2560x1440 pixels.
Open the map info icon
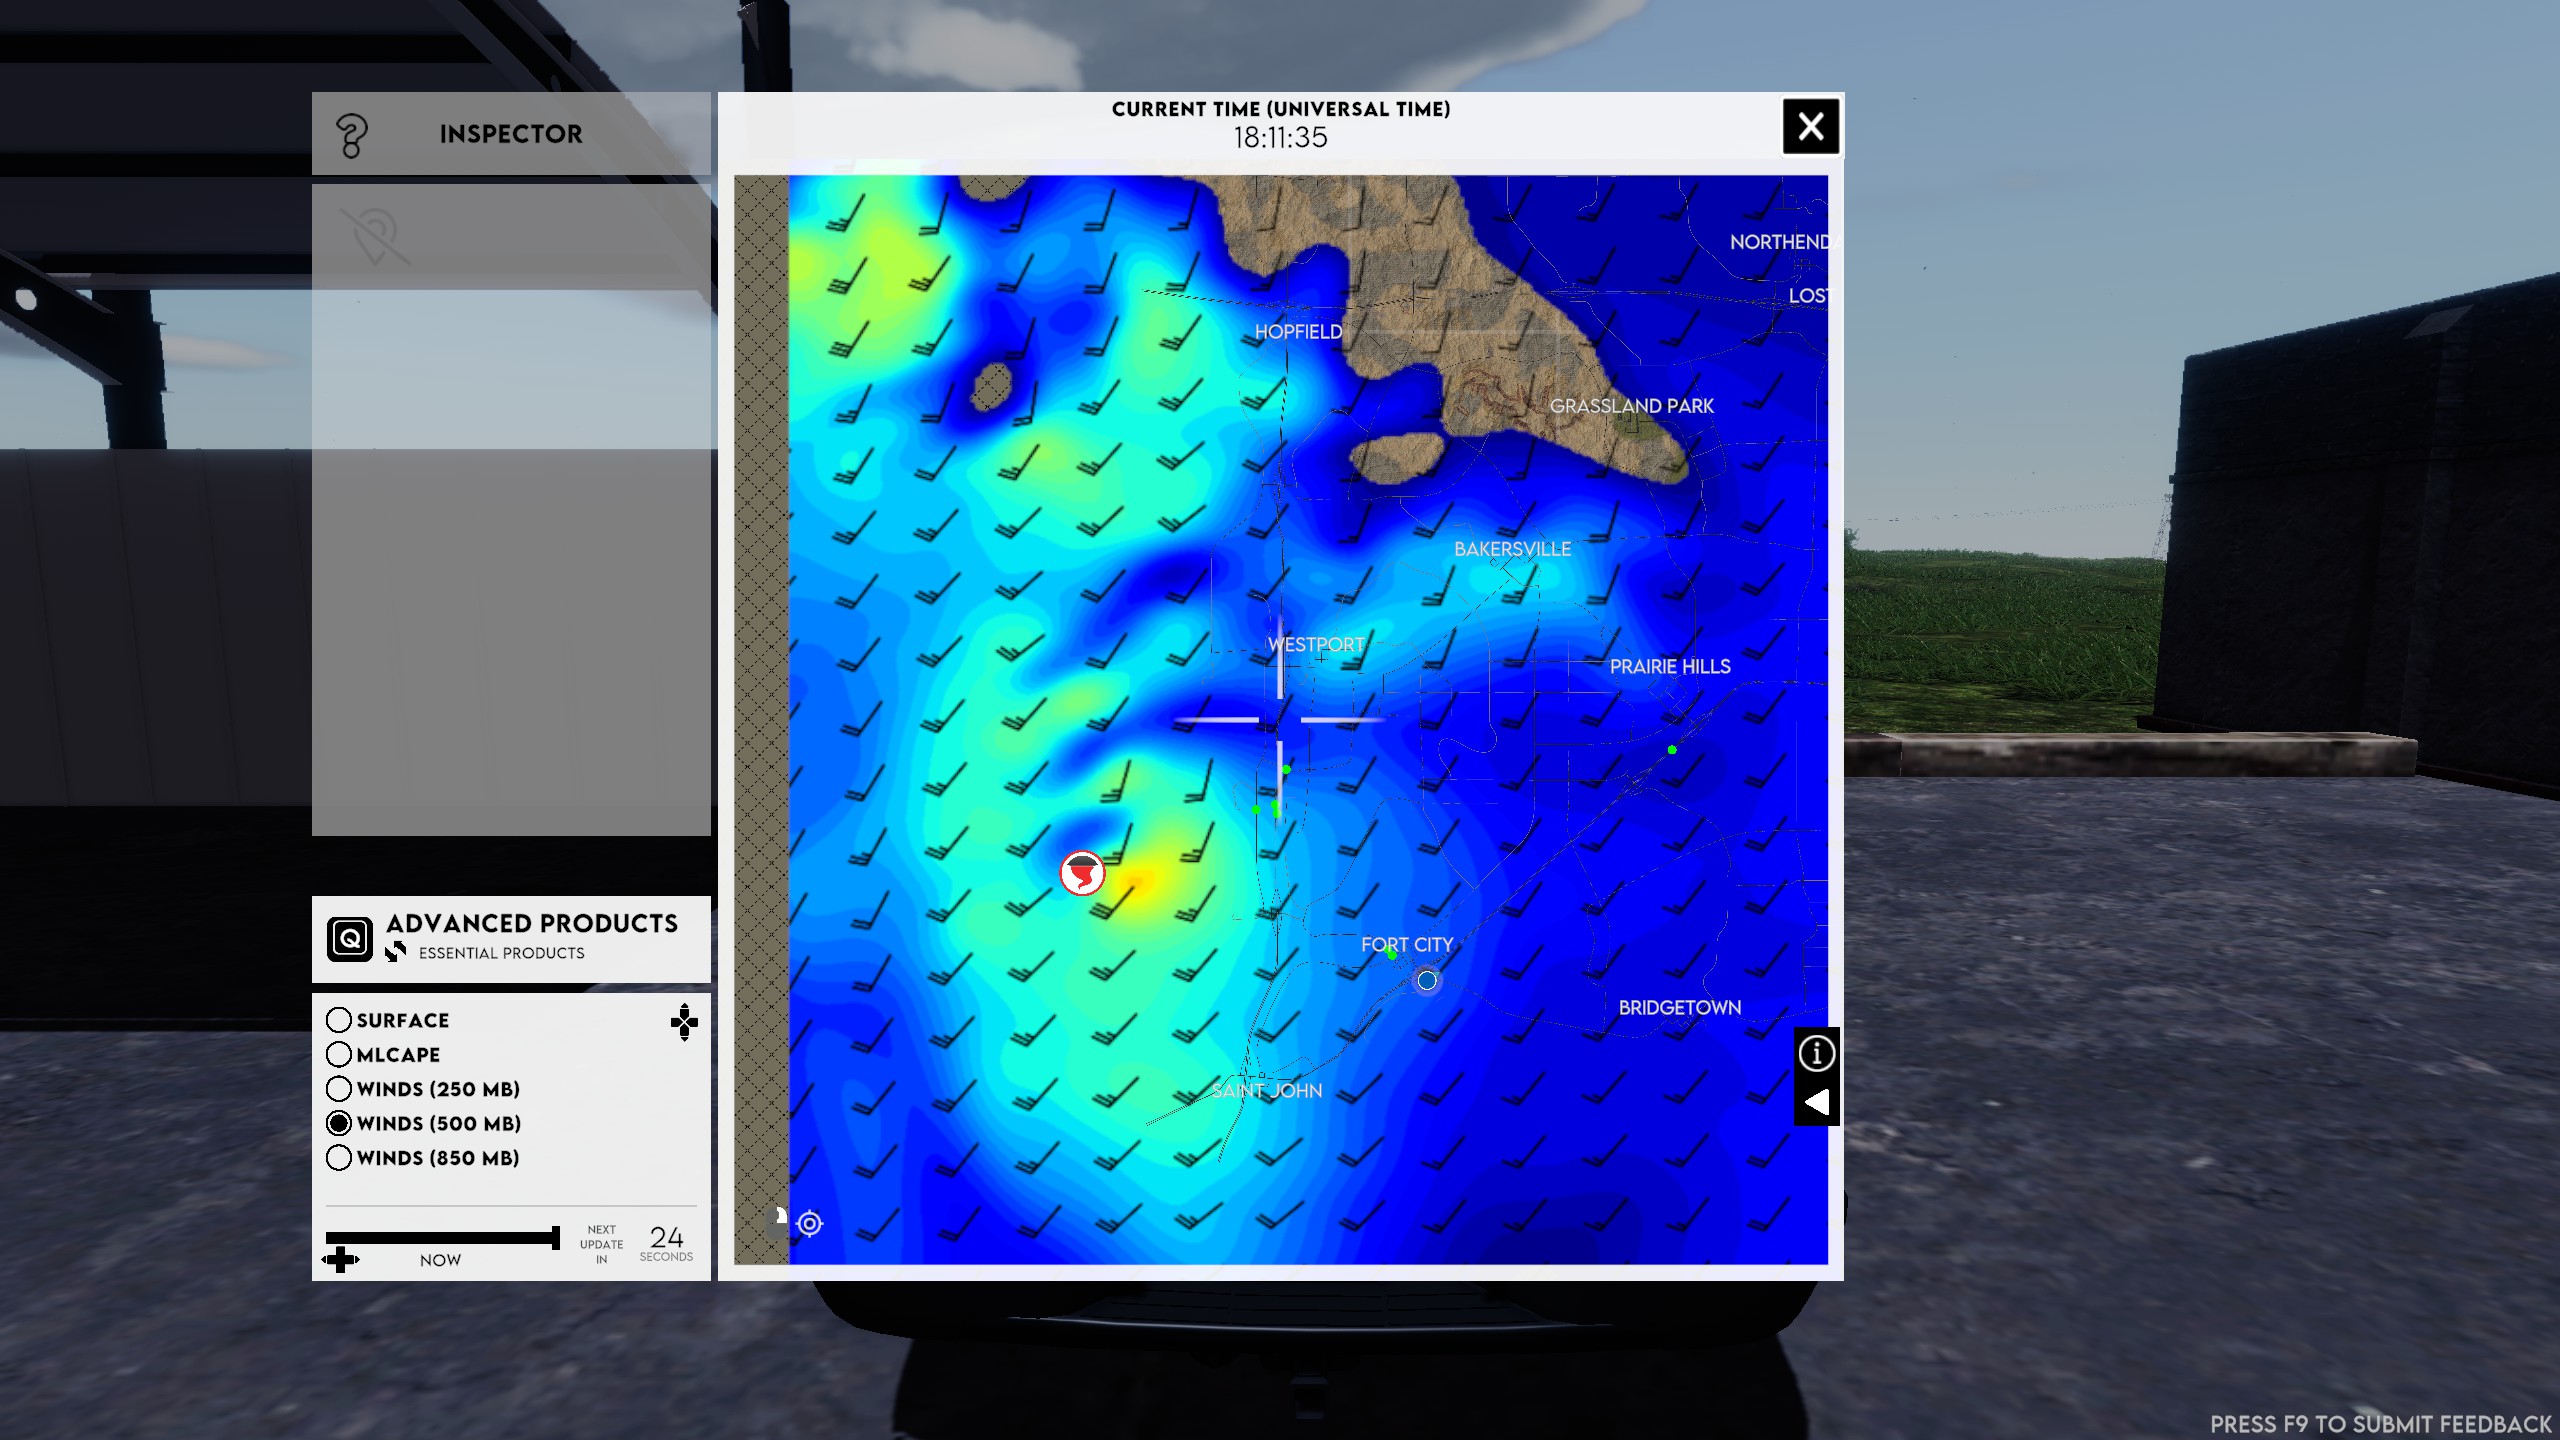coord(1816,1052)
